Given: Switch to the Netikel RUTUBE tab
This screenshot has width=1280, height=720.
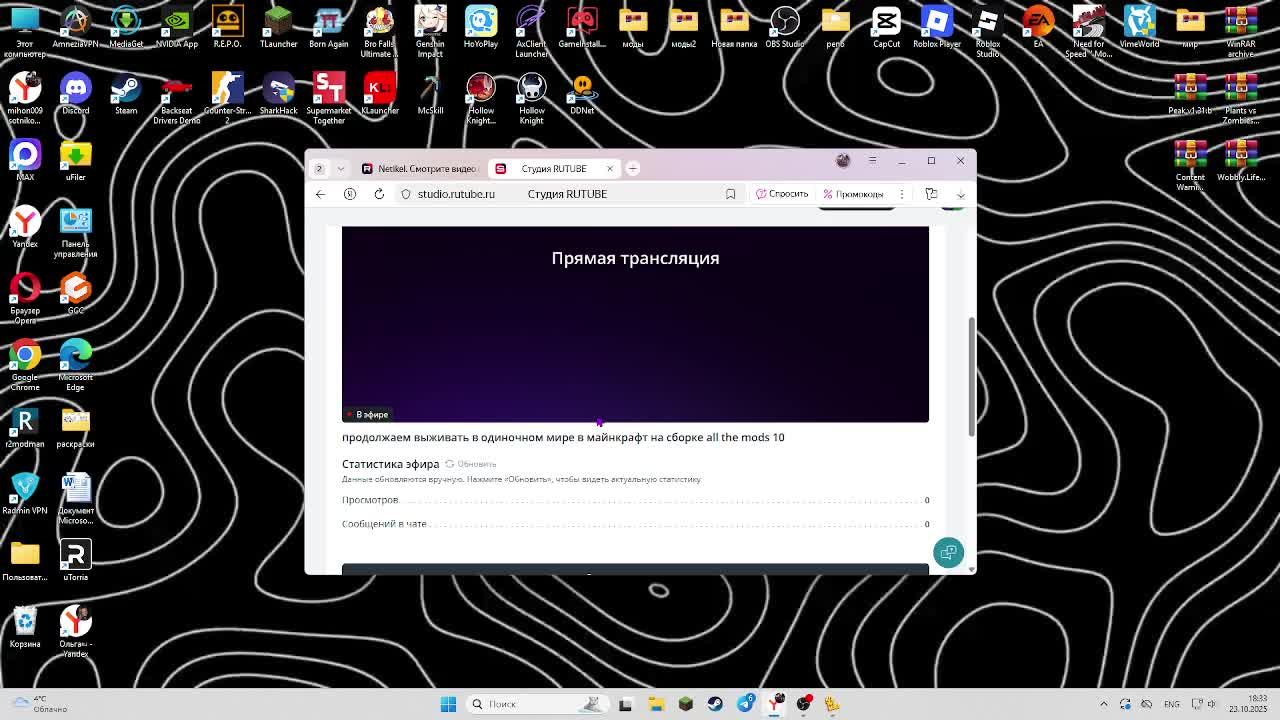Looking at the screenshot, I should 420,168.
